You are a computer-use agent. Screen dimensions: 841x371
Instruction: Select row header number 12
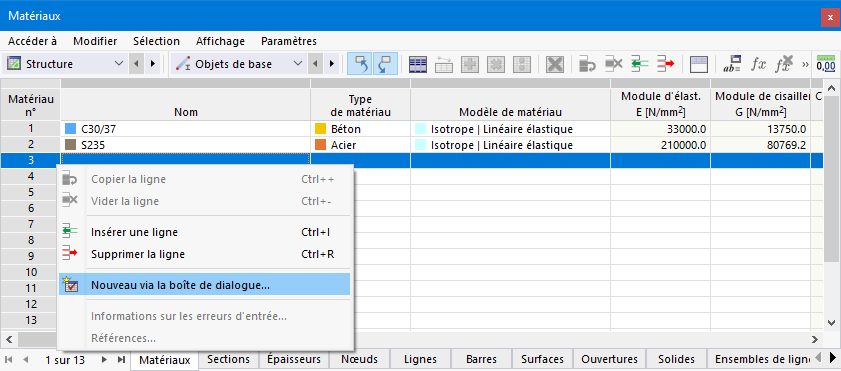(31, 304)
